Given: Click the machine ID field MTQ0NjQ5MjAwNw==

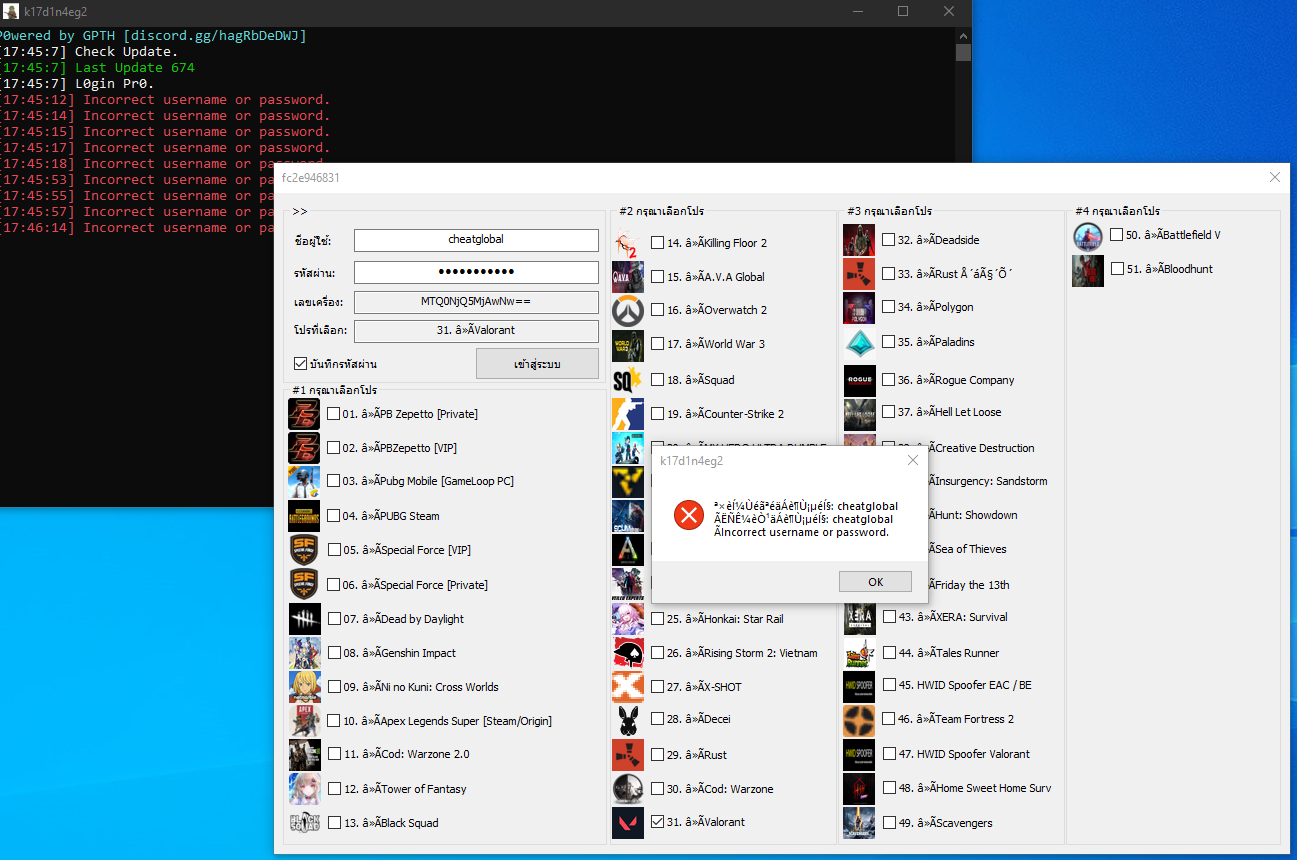Looking at the screenshot, I should point(476,301).
